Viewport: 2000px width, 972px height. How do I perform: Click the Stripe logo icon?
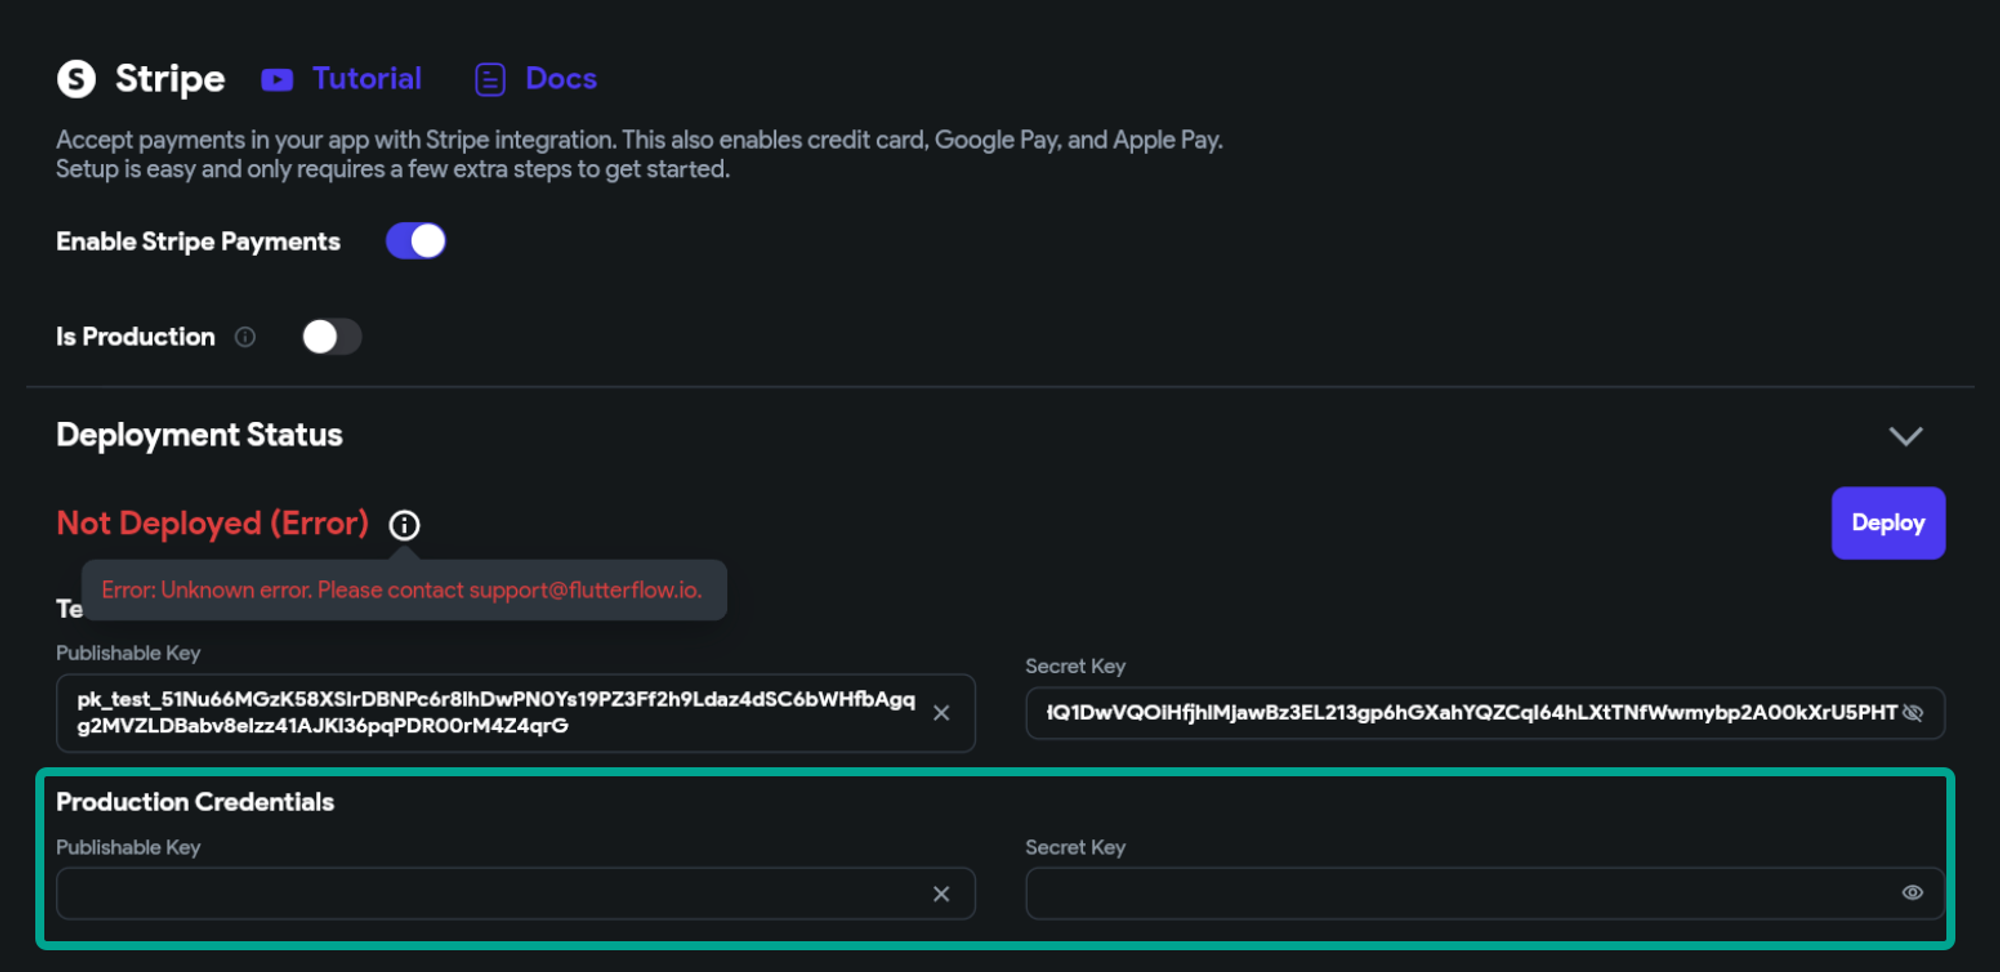click(x=76, y=79)
